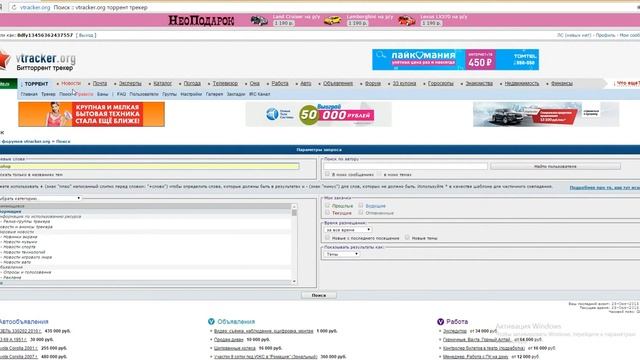640x360 pixels.
Task: Open the IRC Канал submenu link
Action: coord(260,94)
